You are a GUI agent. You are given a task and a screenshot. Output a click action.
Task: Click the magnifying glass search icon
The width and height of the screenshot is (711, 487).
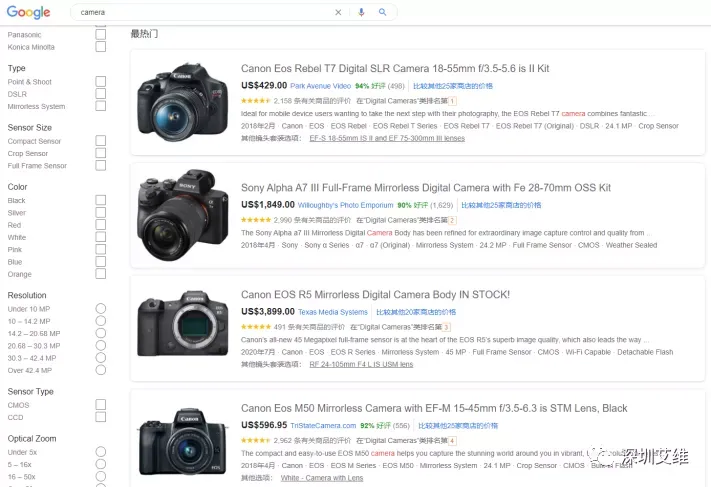pyautogui.click(x=383, y=12)
